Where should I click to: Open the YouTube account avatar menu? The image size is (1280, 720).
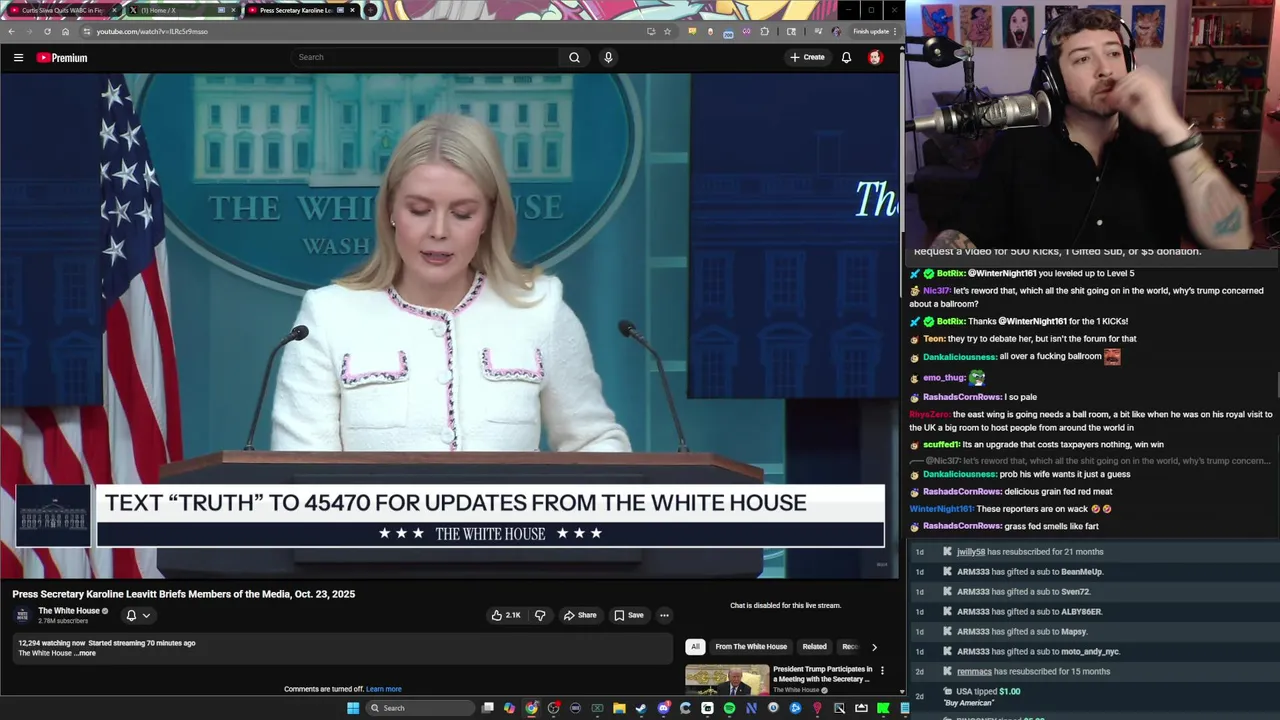[x=875, y=57]
